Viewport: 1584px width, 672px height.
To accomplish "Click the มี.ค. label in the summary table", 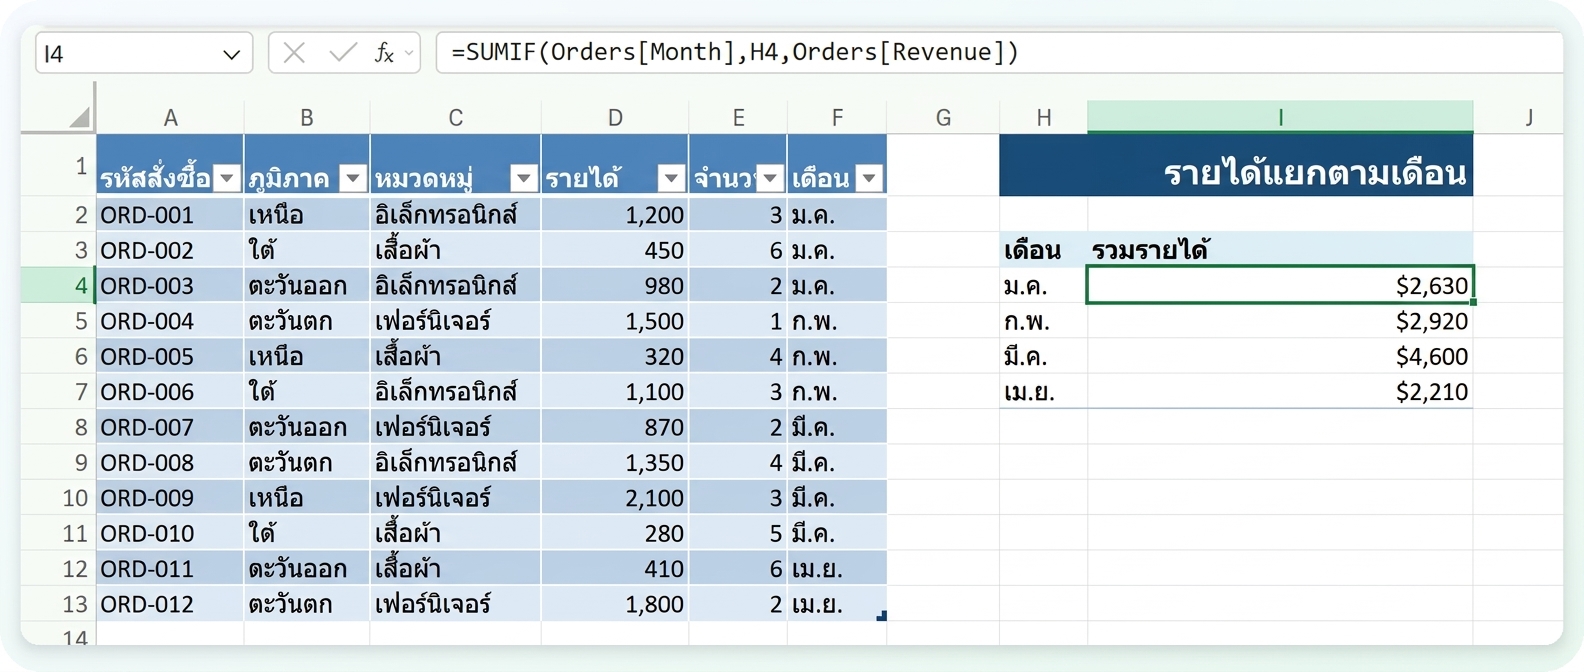I will tap(1043, 357).
